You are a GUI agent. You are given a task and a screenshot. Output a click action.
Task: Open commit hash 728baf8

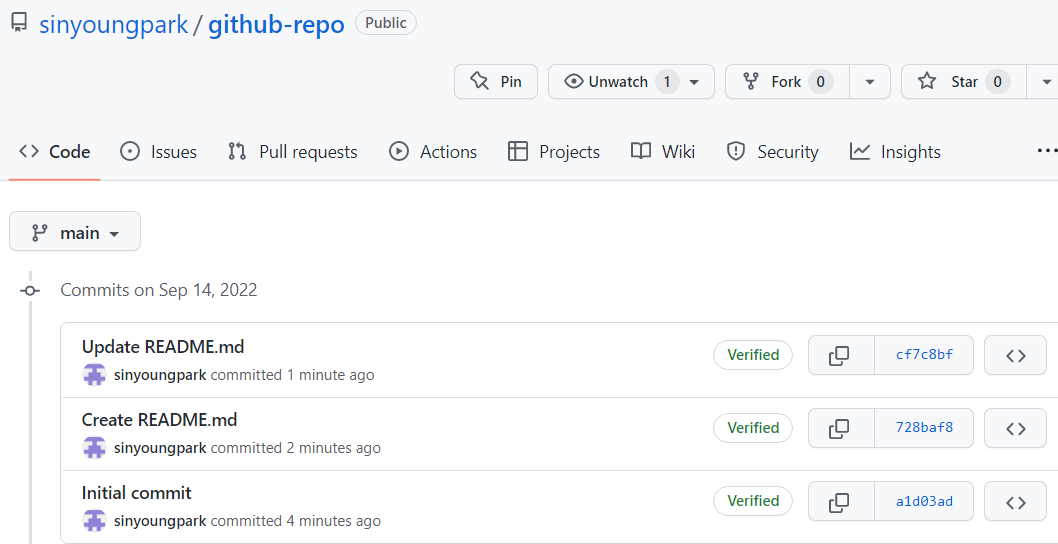(924, 428)
